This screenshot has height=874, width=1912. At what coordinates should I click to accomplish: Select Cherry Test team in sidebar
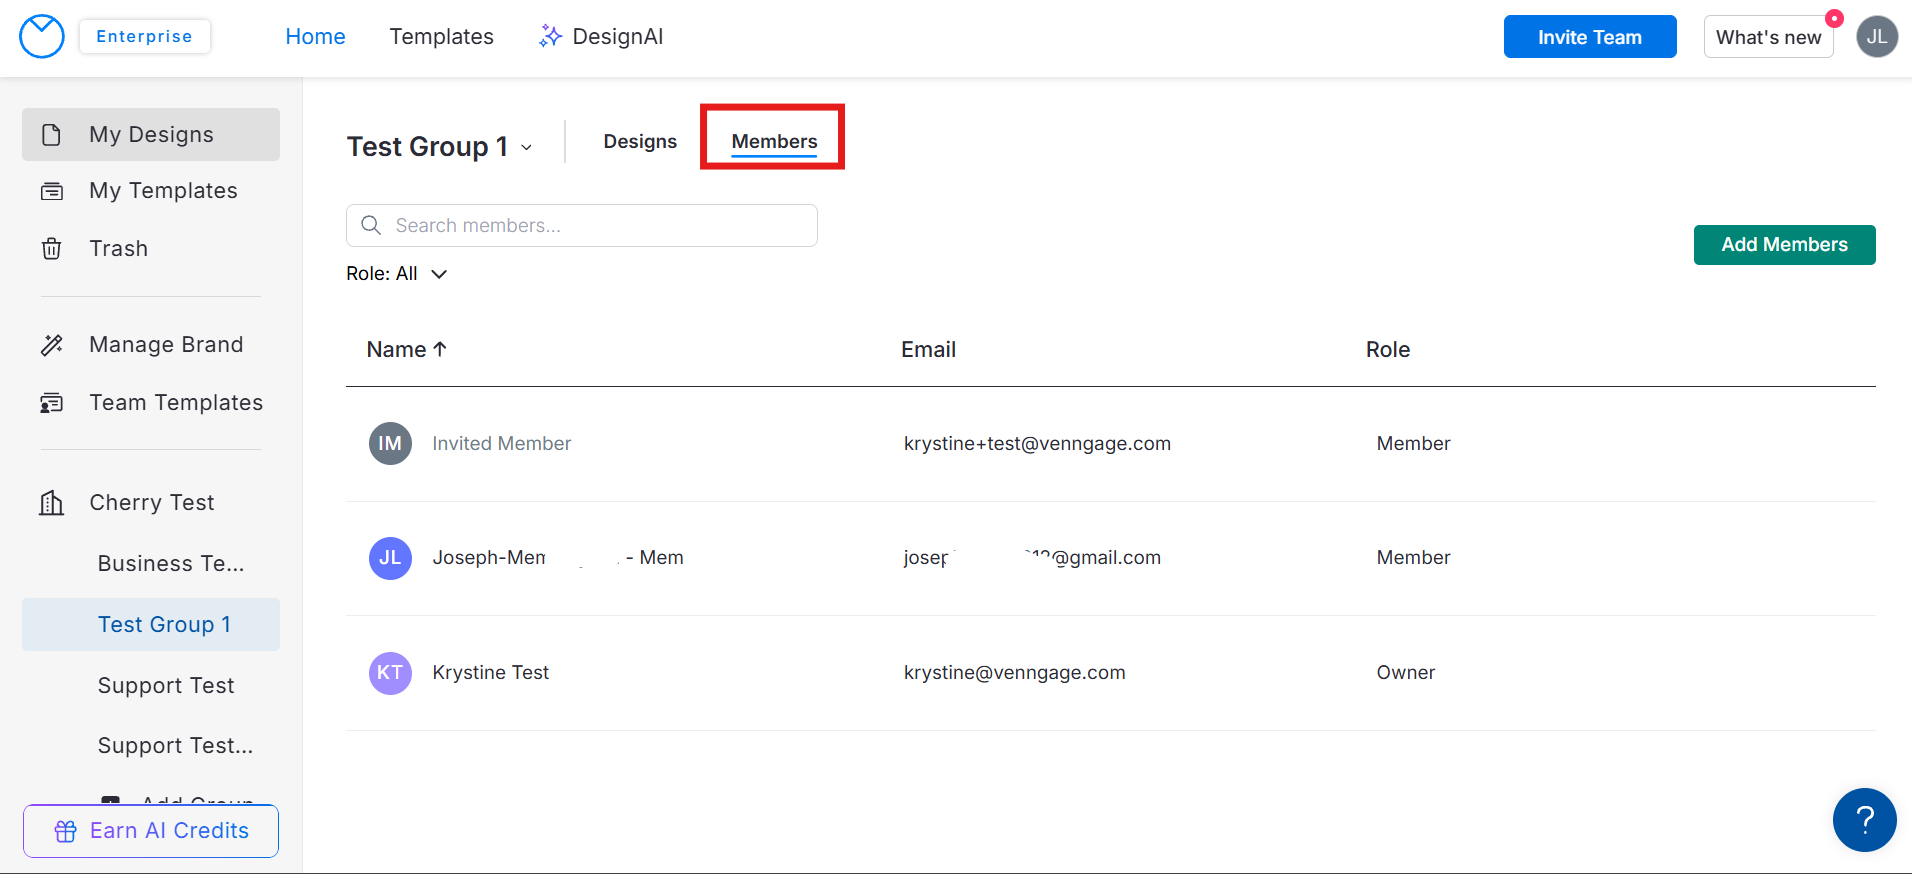(x=151, y=503)
